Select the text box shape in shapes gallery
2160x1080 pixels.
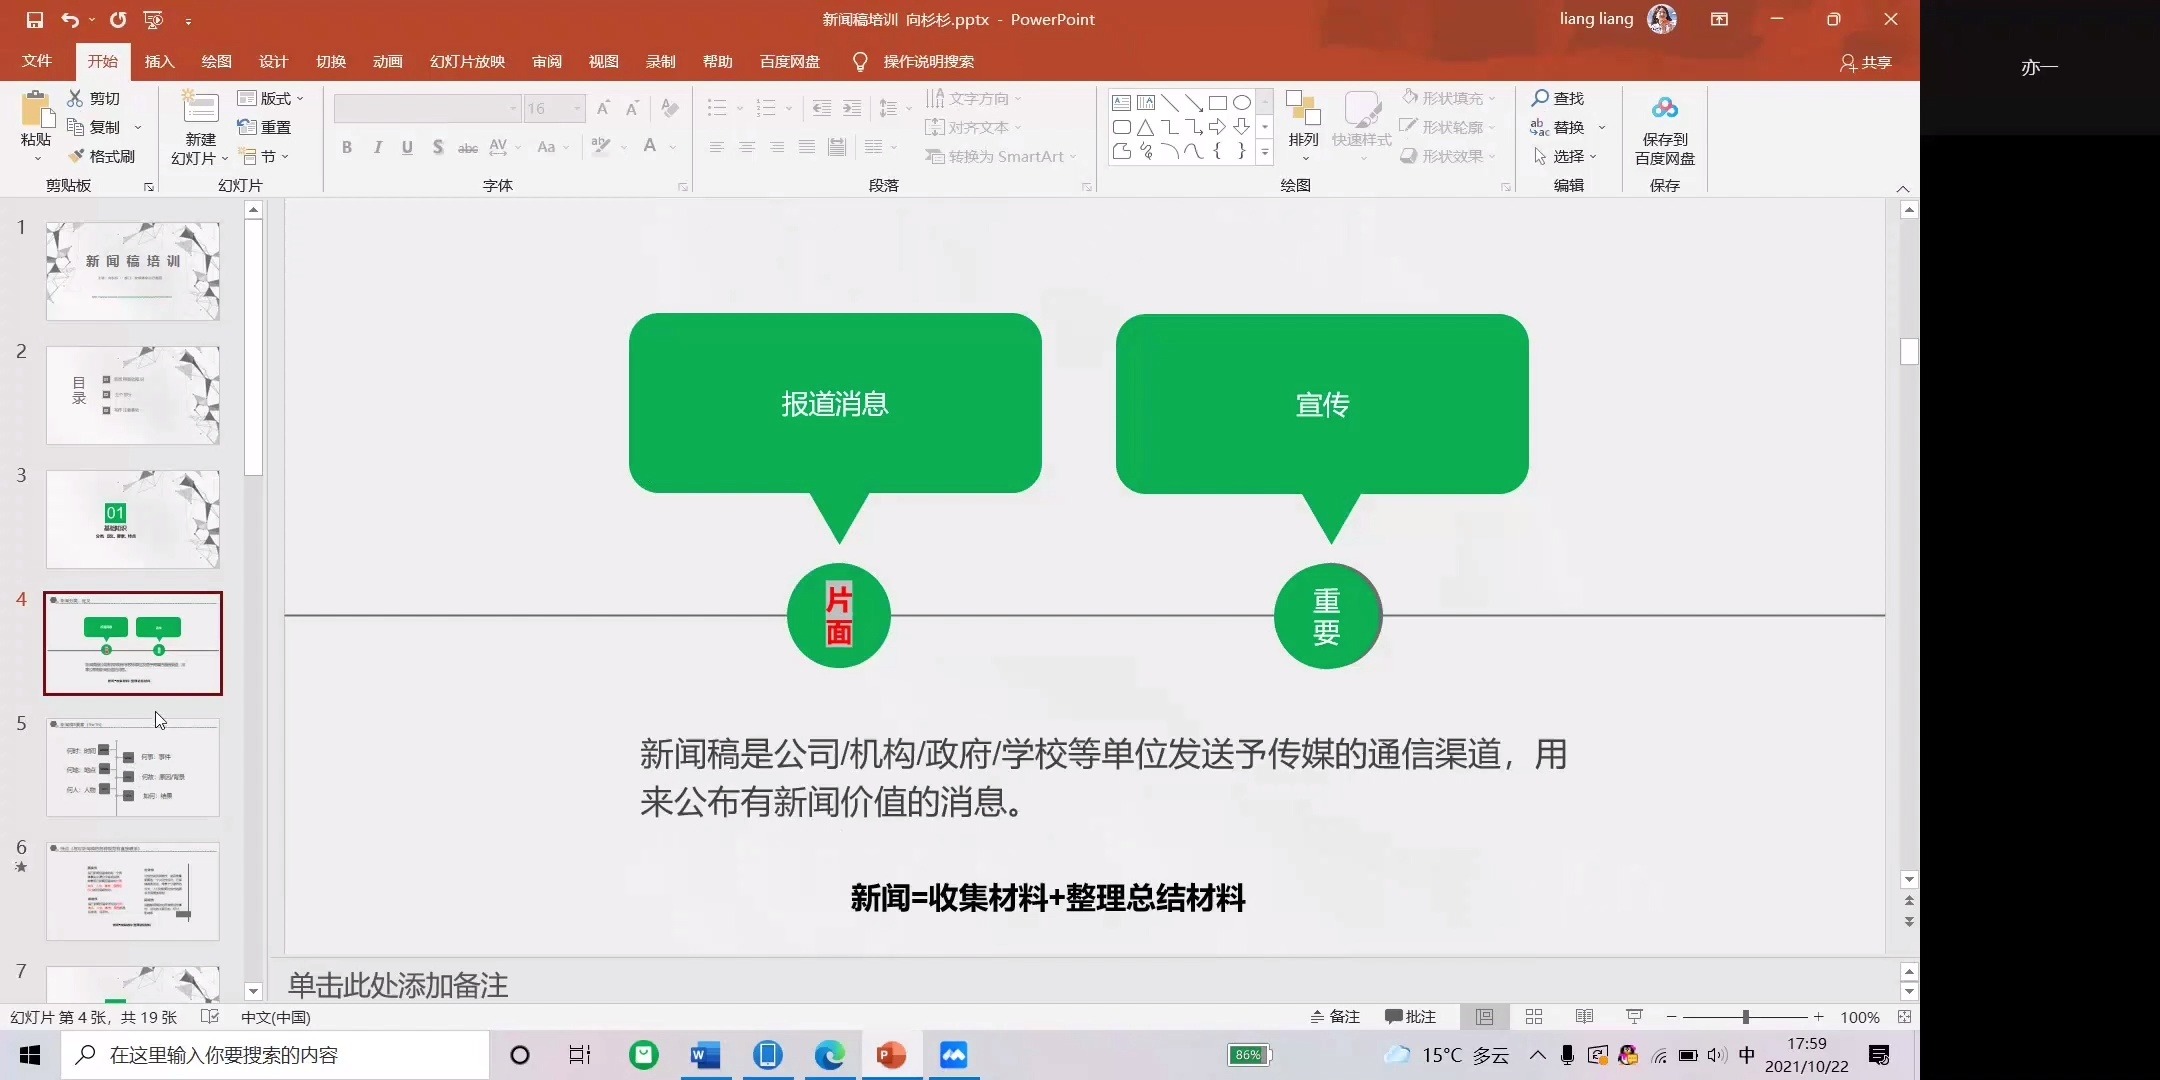1121,102
